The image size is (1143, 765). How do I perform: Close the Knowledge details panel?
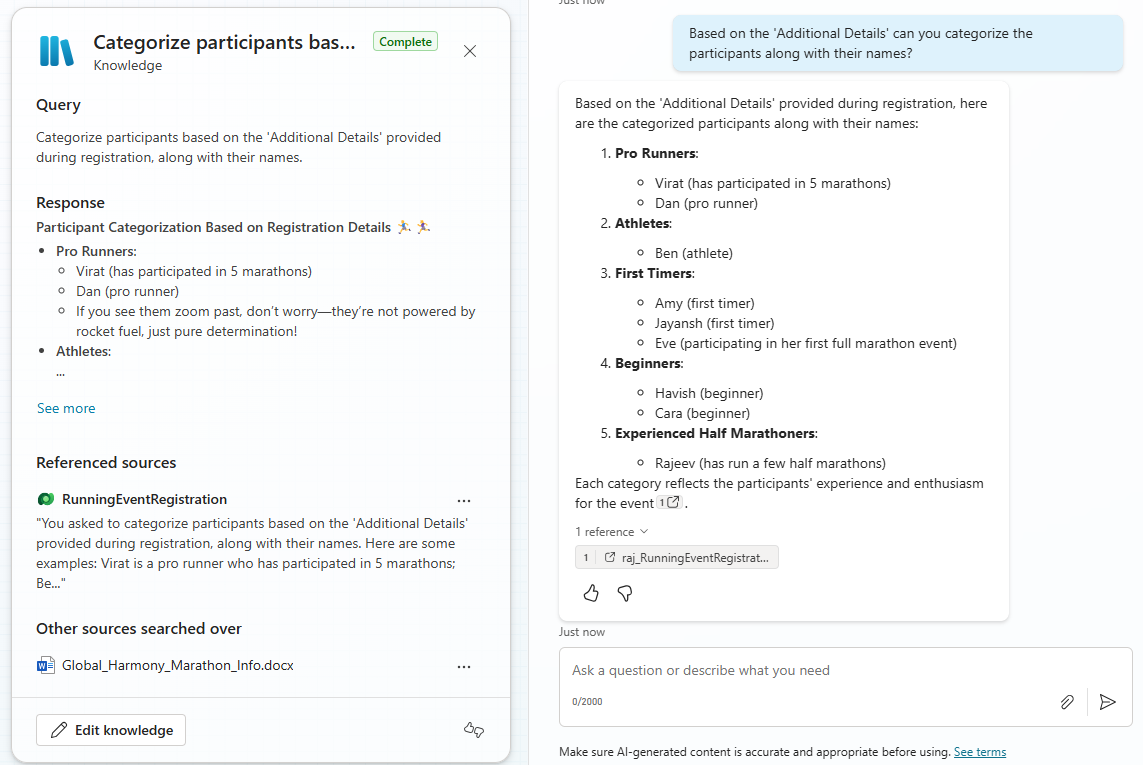[470, 51]
